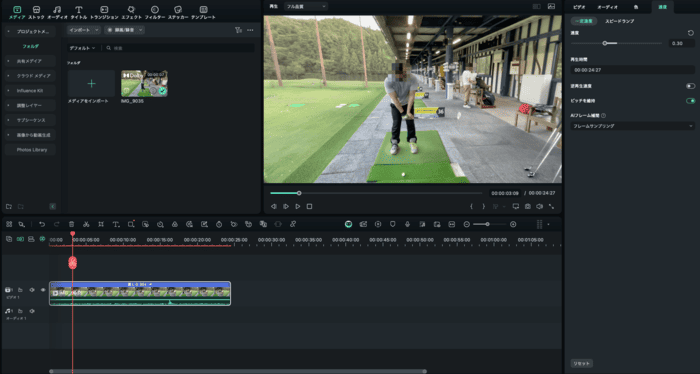
Task: Open the デフォルト sort dropdown
Action: click(82, 48)
